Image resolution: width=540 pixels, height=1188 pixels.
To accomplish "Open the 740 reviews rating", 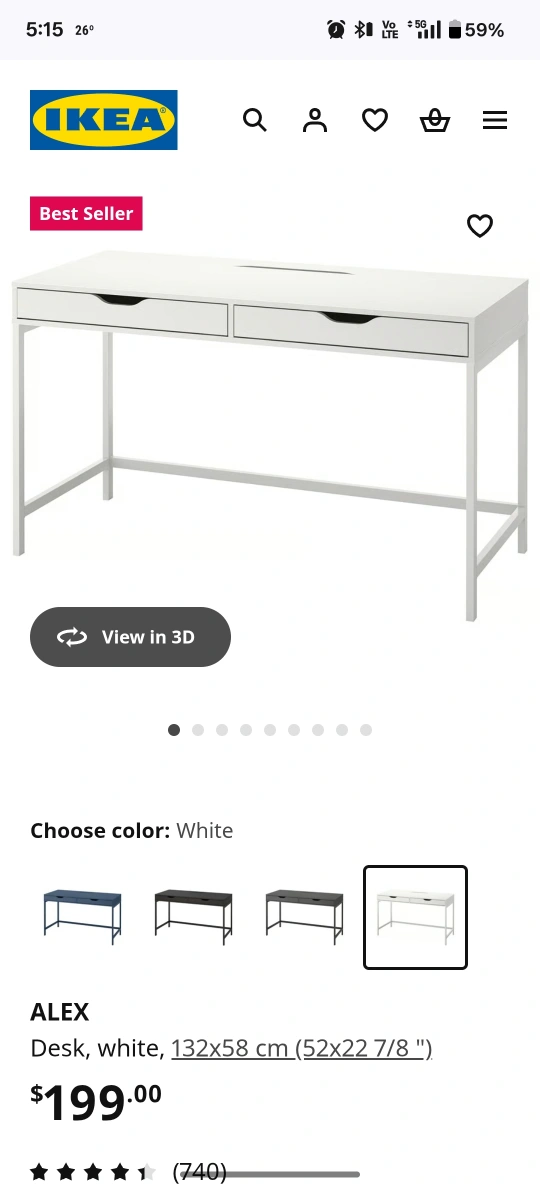I will click(x=129, y=1173).
